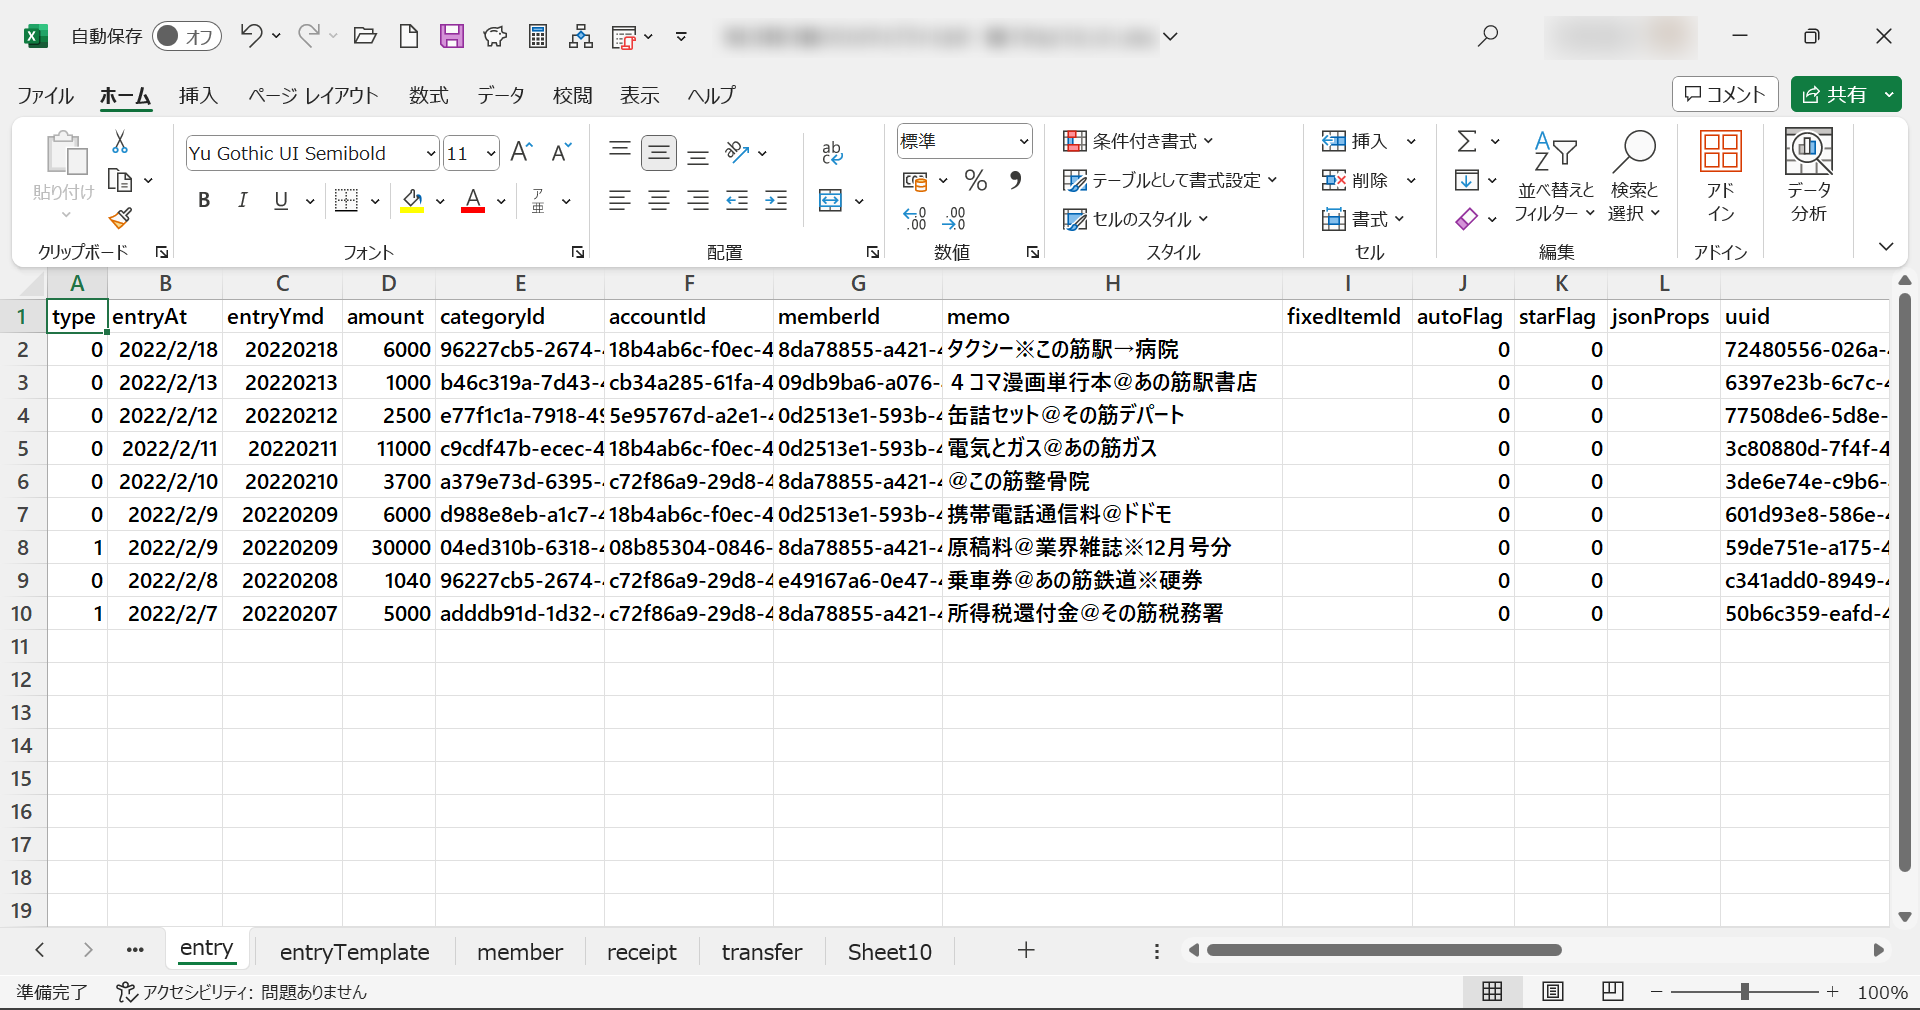Switch to Page Break Preview in status bar

coord(1613,991)
